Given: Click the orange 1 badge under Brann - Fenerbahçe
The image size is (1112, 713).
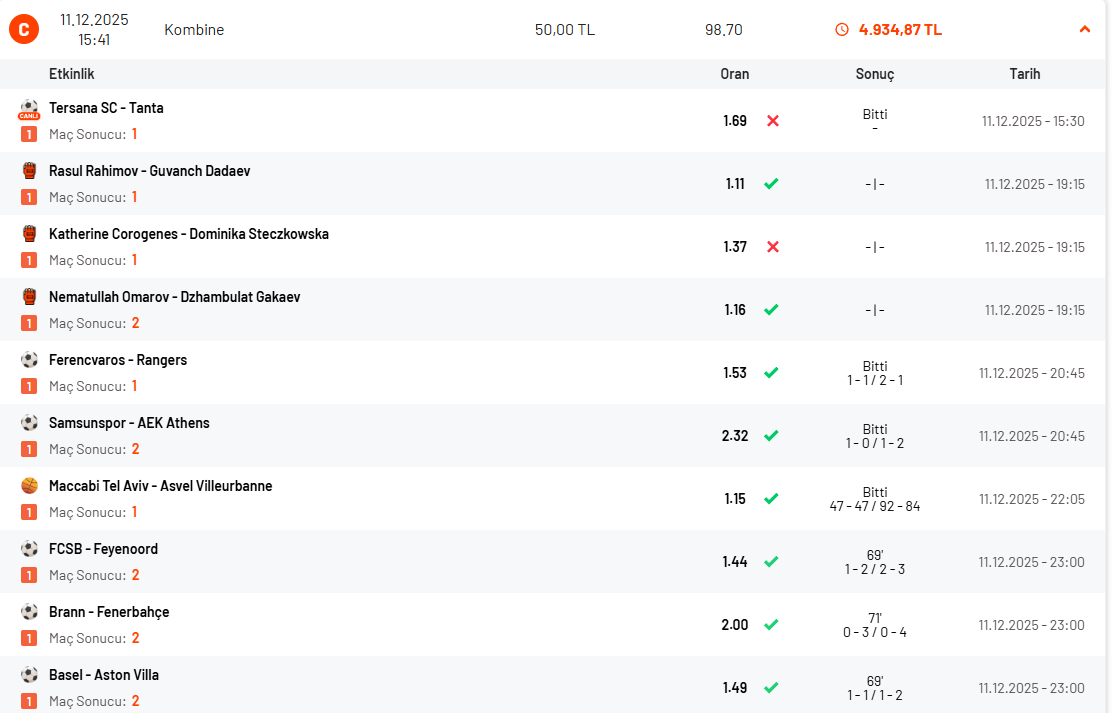Looking at the screenshot, I should [29, 638].
